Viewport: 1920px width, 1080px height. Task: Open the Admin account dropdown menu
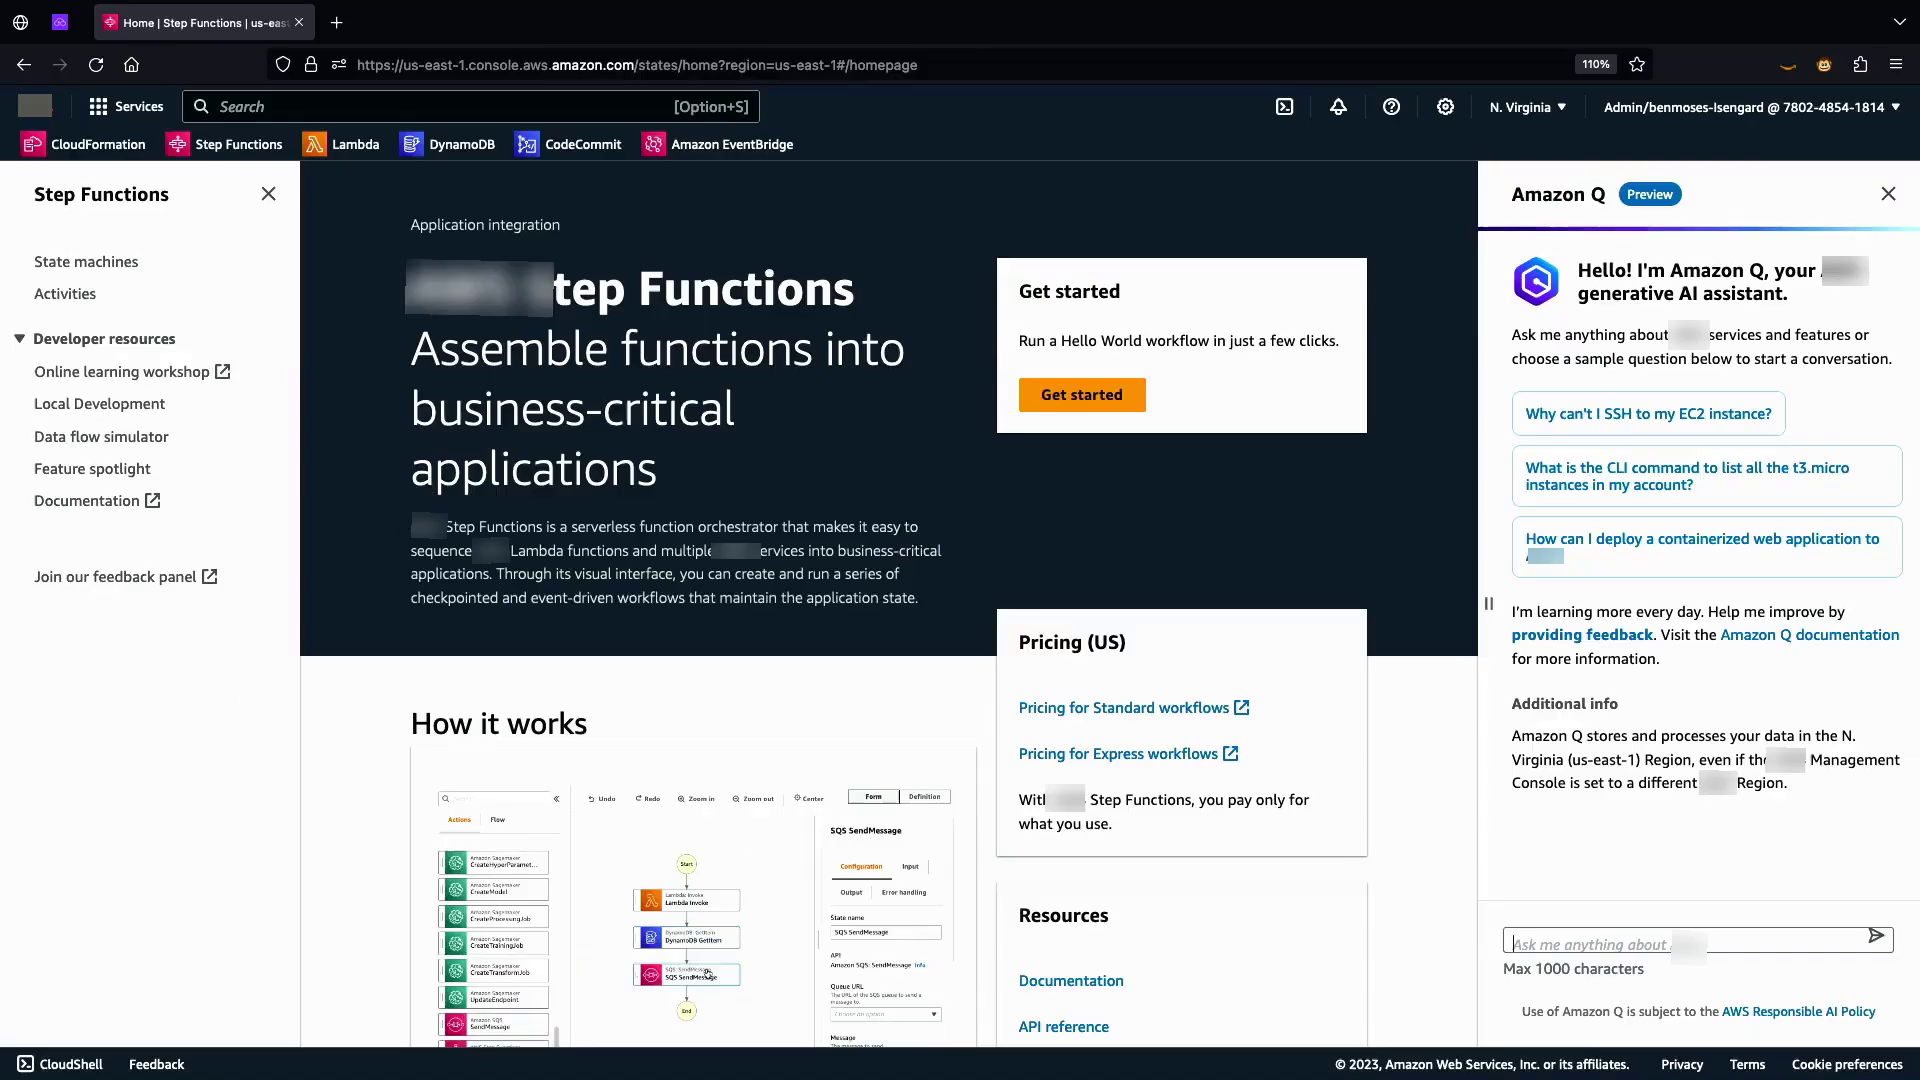[x=1751, y=107]
